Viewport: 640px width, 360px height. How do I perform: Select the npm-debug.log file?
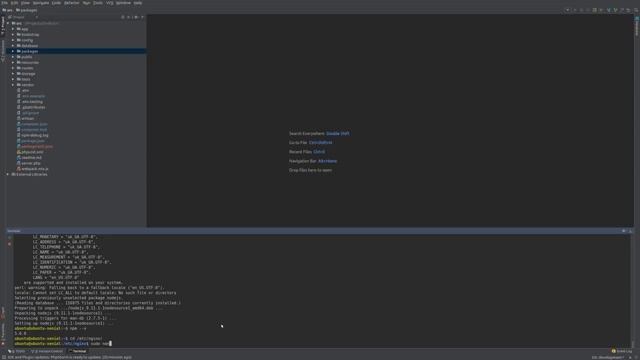(x=35, y=135)
